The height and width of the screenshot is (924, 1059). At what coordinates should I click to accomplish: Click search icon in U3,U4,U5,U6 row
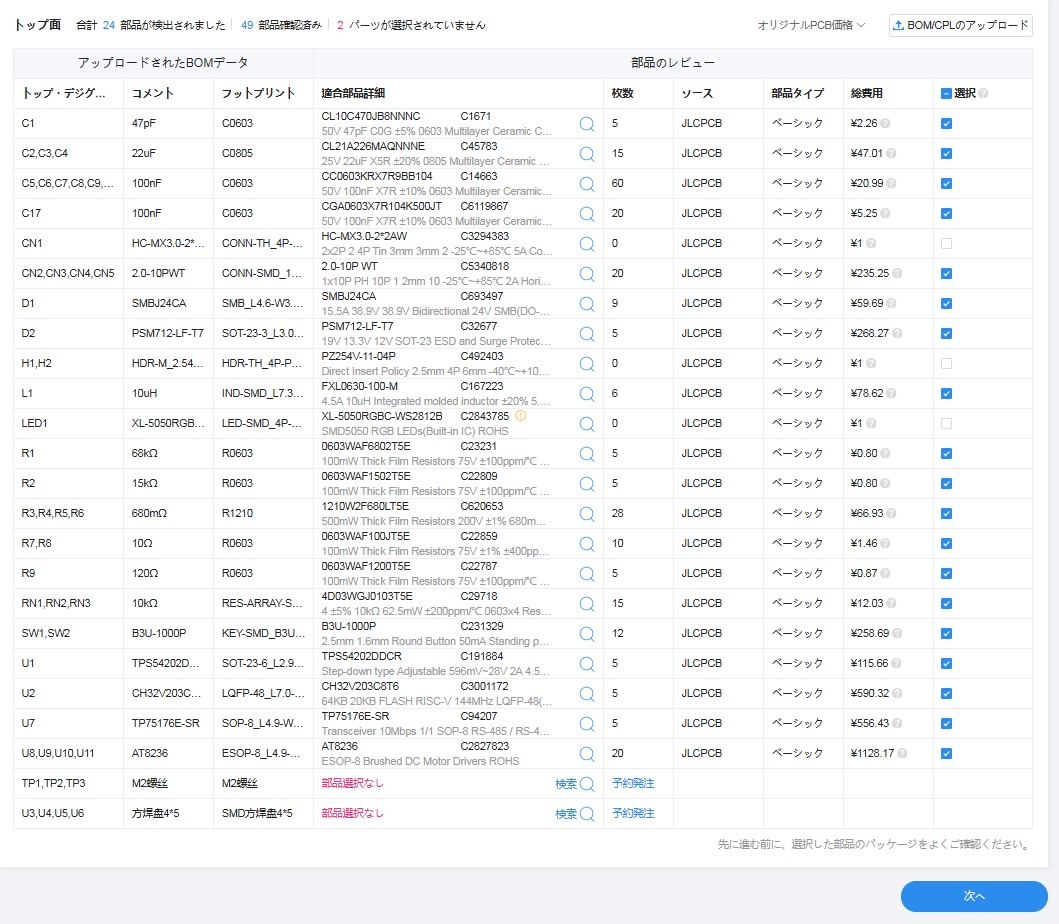coord(587,814)
